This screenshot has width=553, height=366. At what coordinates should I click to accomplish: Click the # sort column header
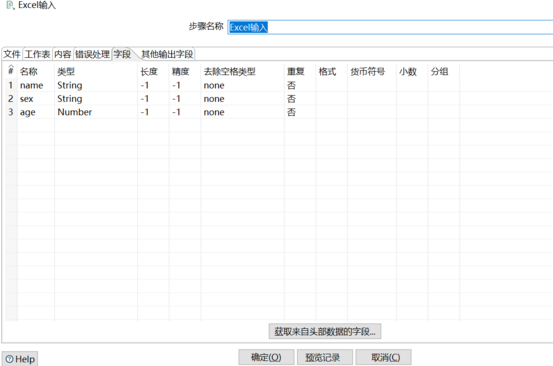(x=11, y=71)
